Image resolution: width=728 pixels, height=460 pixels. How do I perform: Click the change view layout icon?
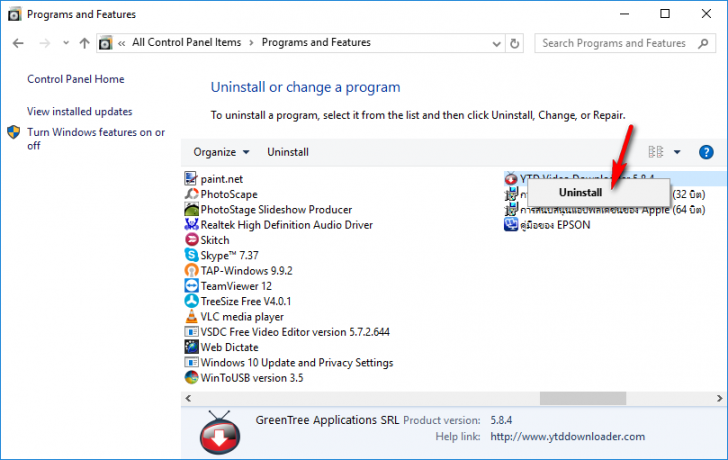tap(656, 152)
